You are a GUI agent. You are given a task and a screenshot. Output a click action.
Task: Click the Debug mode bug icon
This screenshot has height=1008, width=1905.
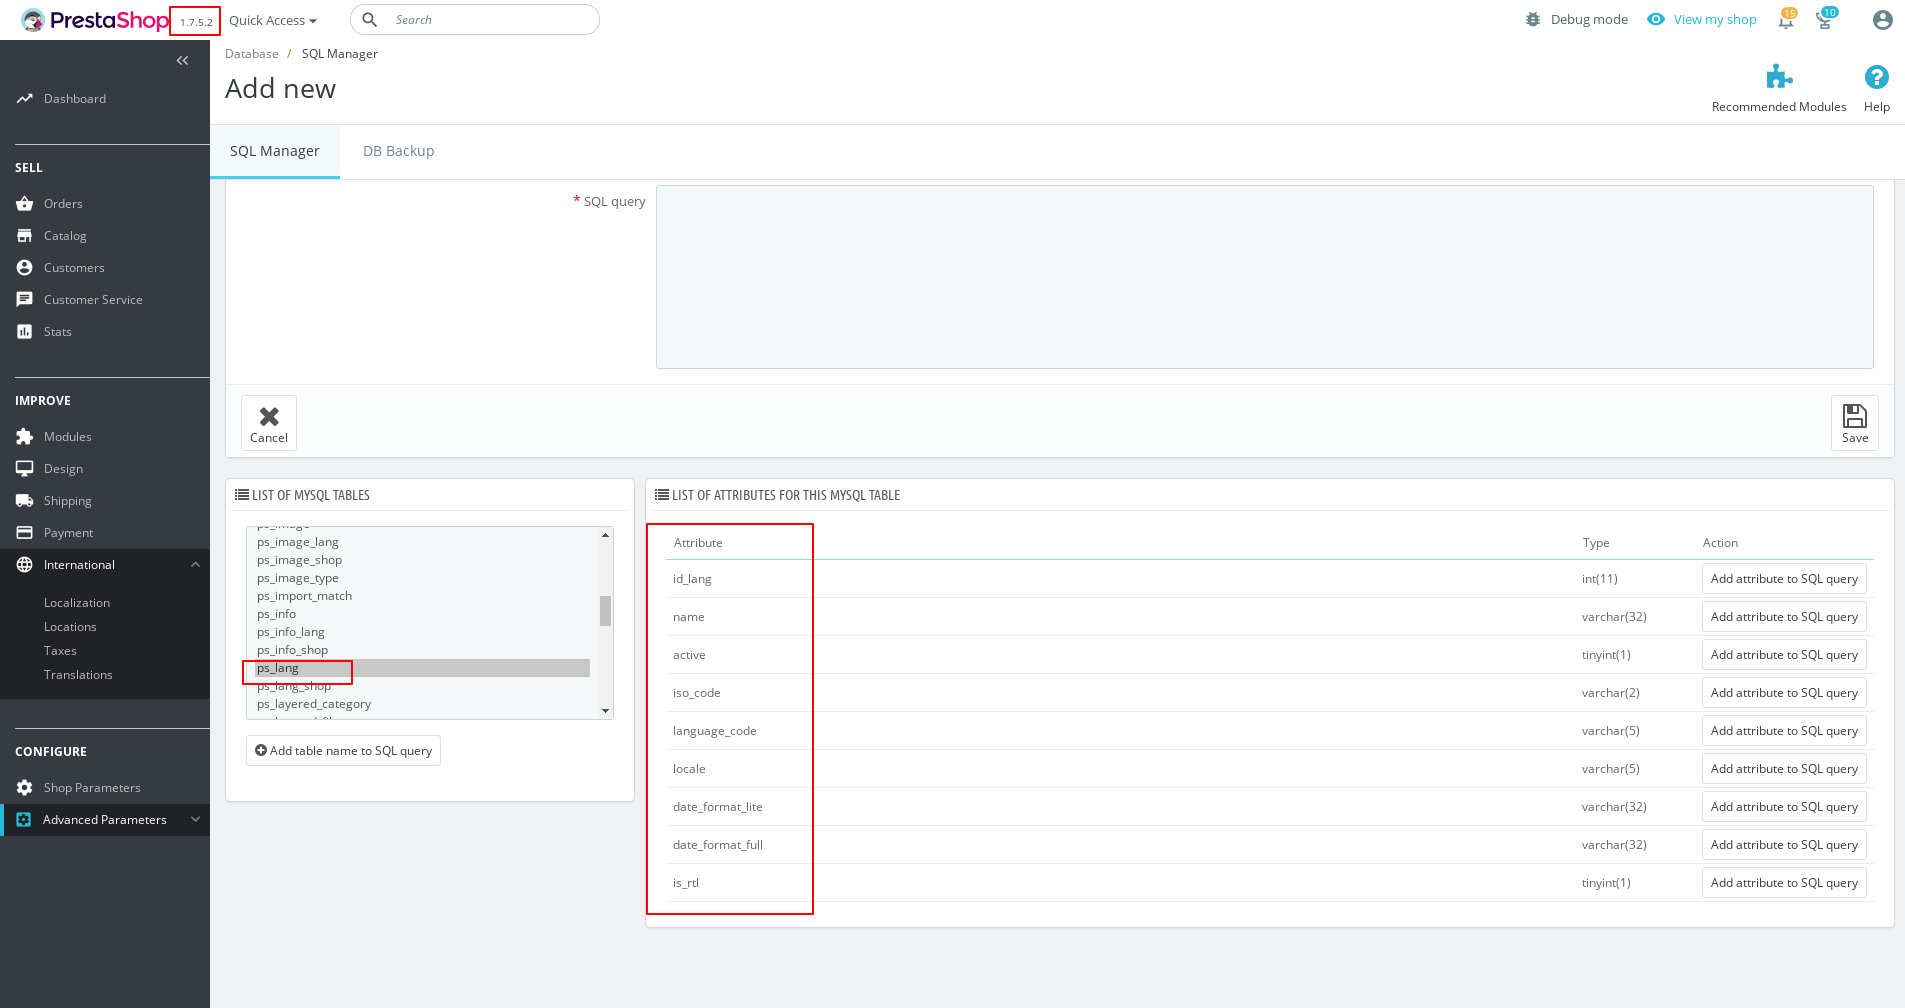pyautogui.click(x=1533, y=20)
